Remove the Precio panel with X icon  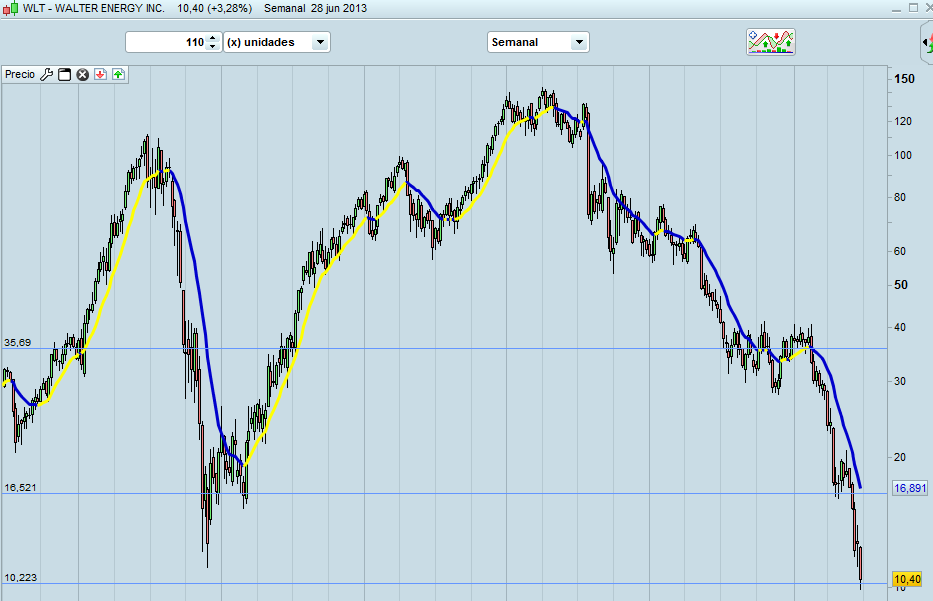pyautogui.click(x=83, y=74)
